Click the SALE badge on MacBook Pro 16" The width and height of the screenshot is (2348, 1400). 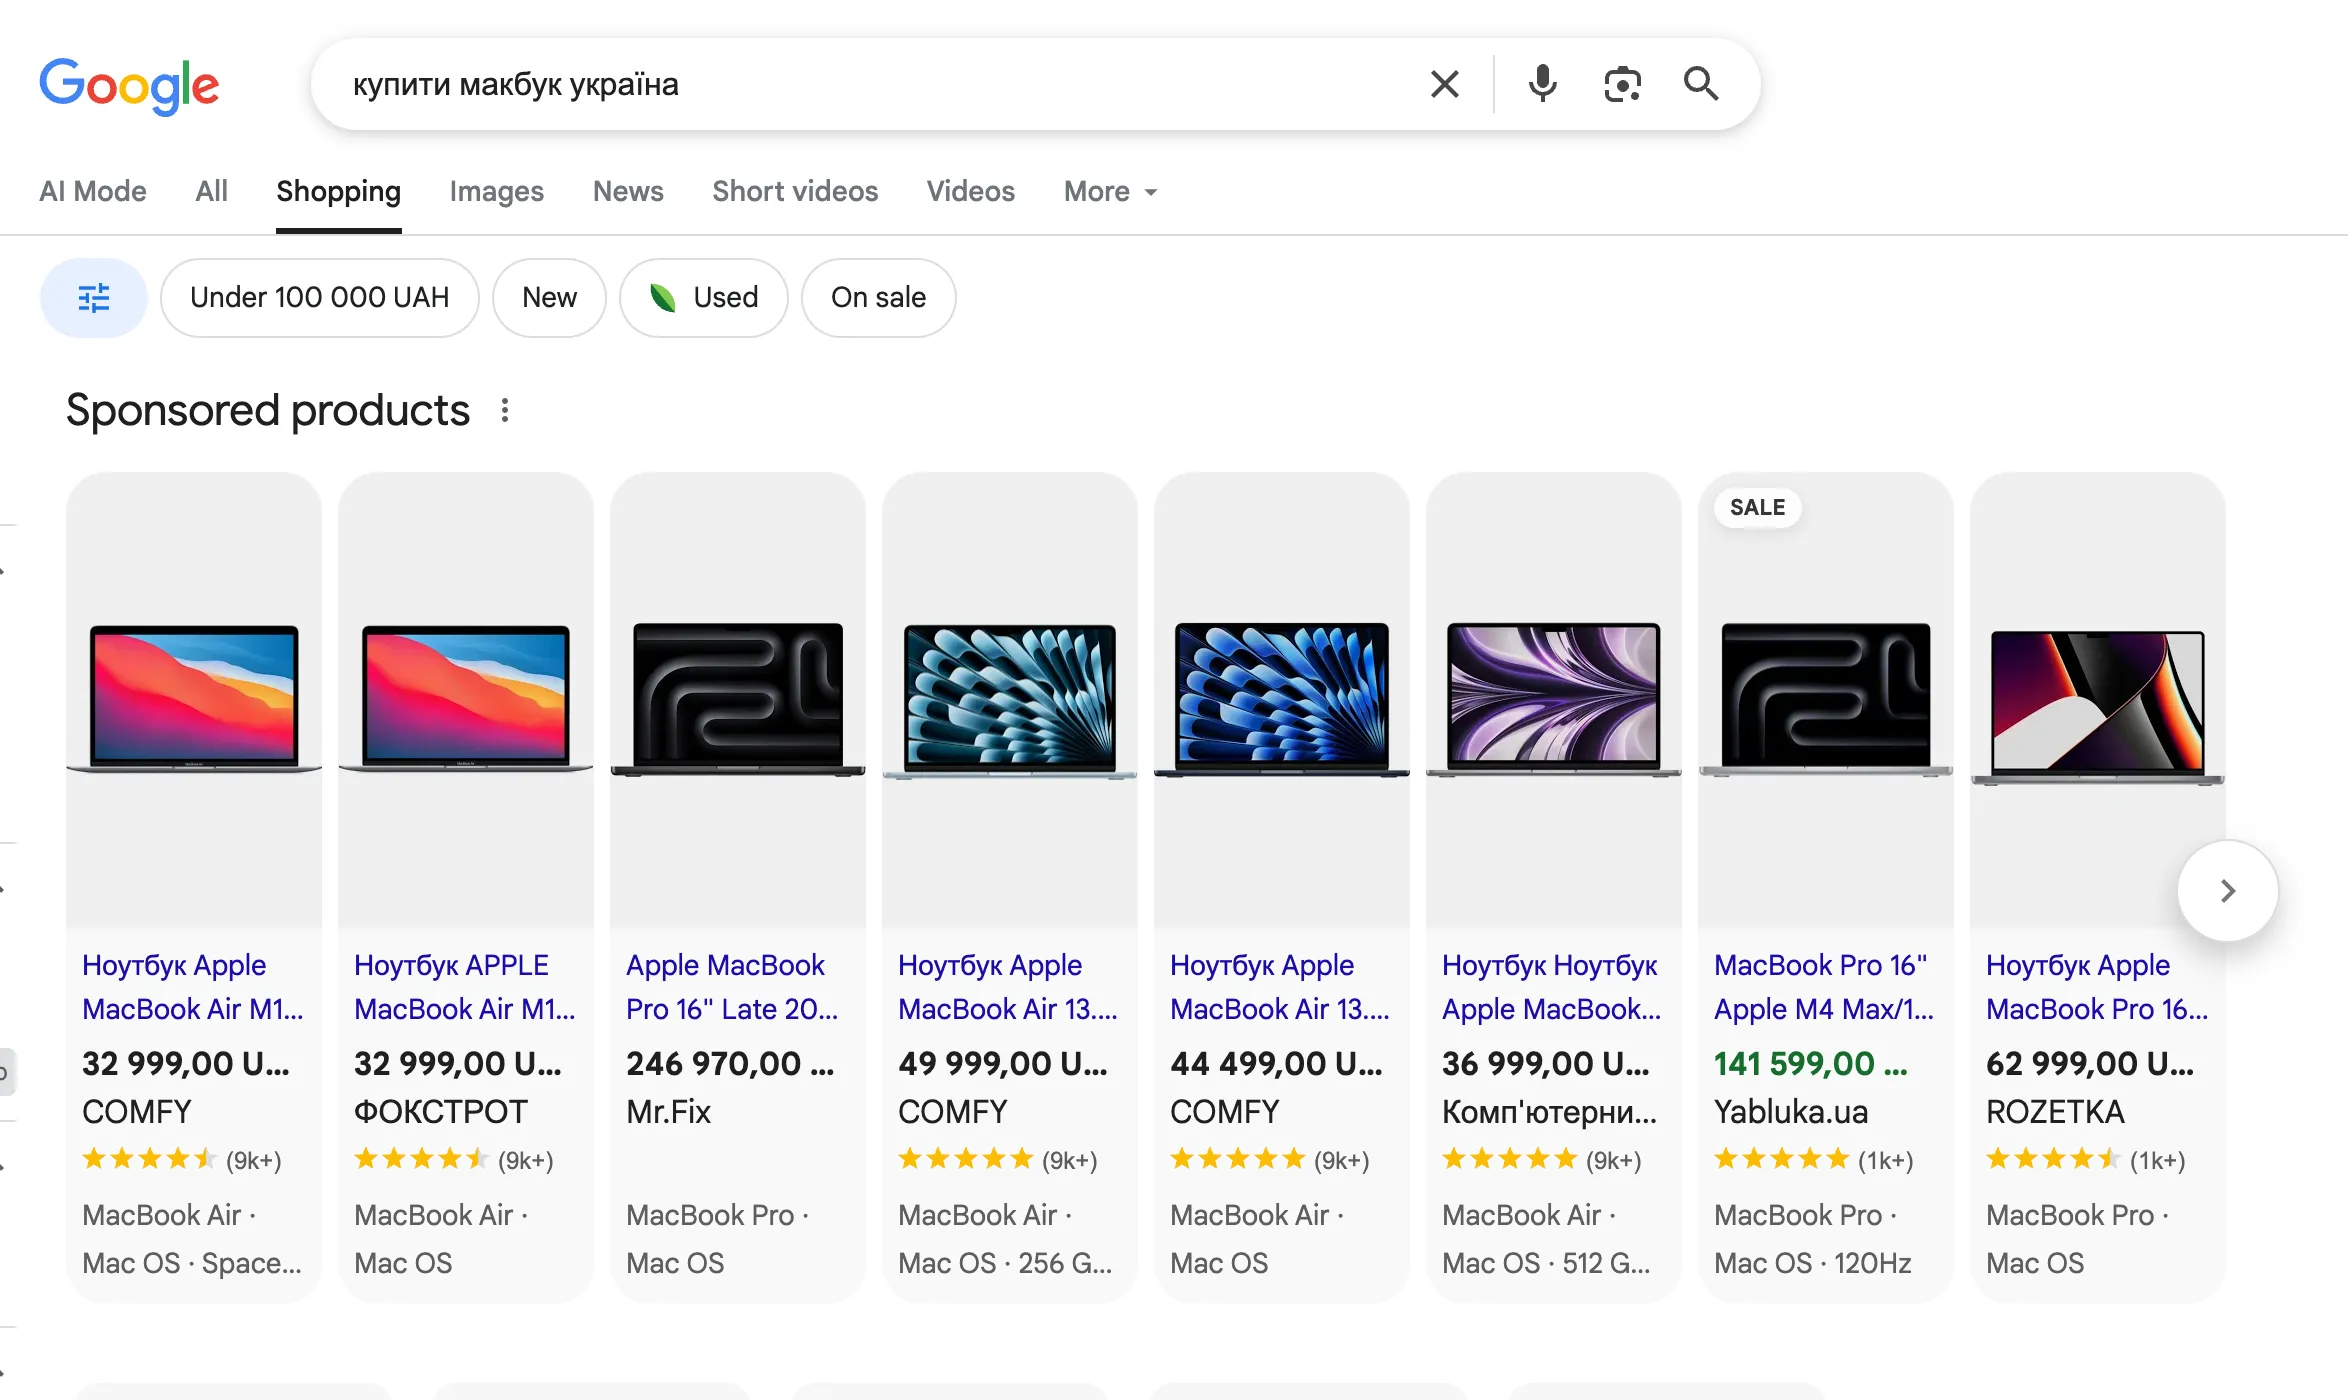[1757, 507]
